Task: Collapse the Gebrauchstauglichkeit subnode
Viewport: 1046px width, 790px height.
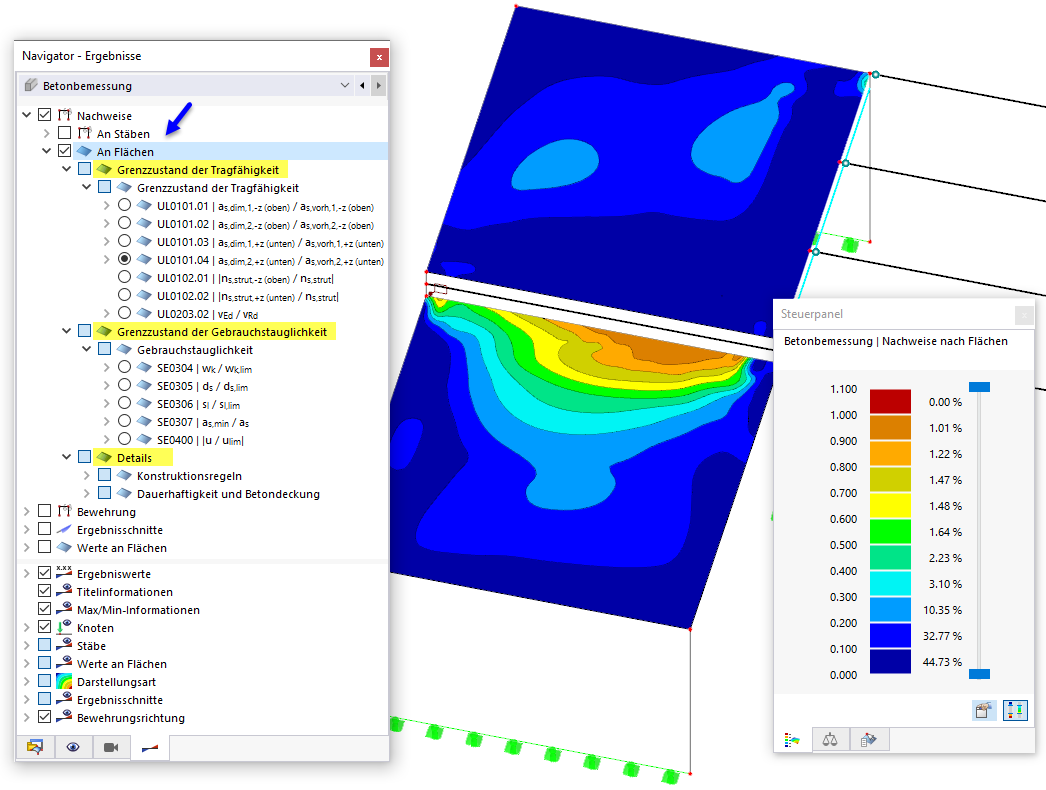Action: [87, 350]
